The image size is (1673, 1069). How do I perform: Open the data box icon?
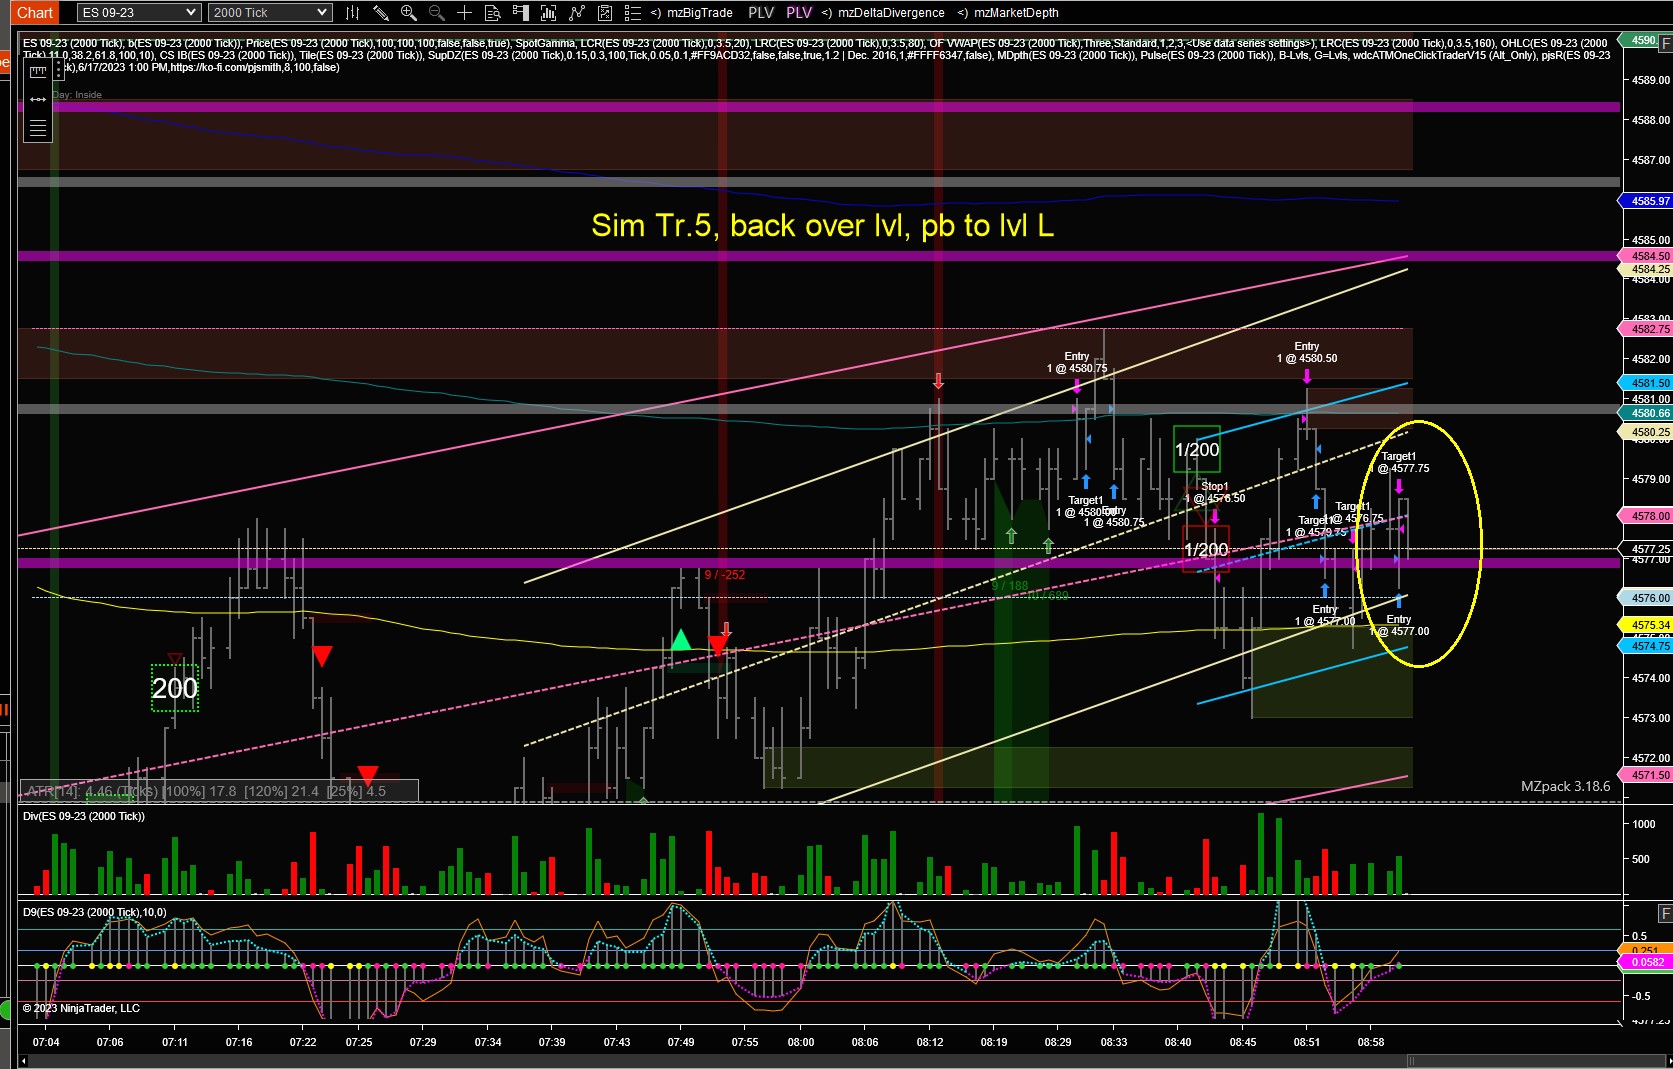point(492,13)
